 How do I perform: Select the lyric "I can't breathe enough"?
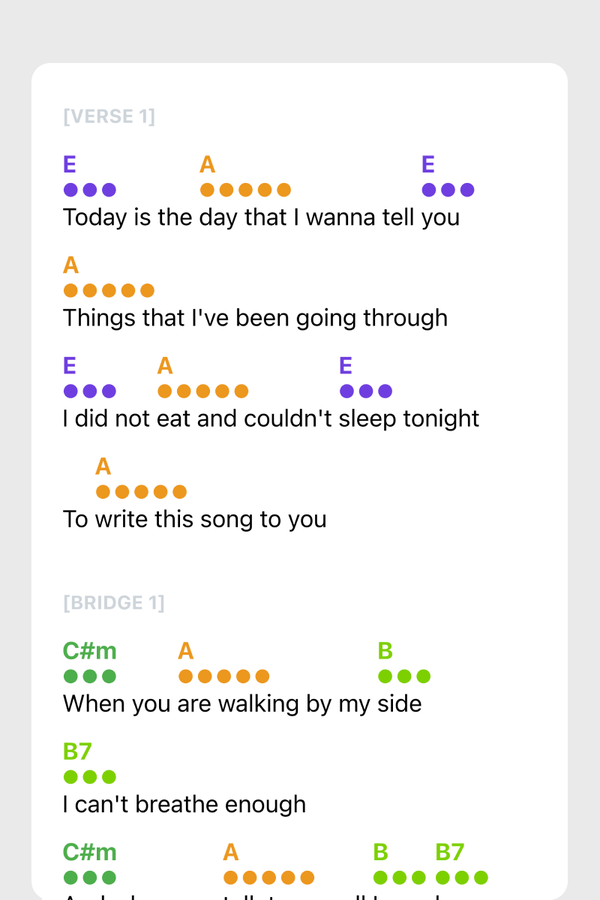[184, 804]
